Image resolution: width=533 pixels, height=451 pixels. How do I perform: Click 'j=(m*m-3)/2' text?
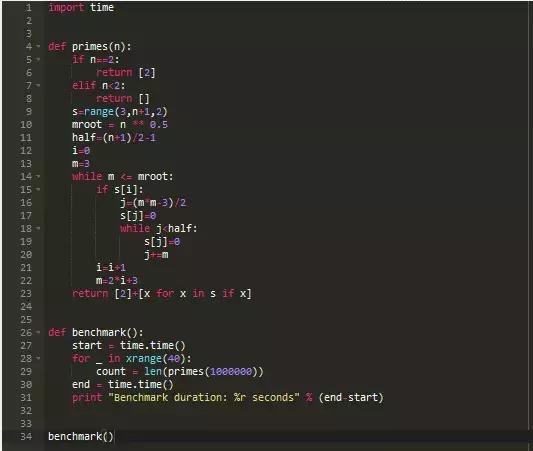coord(153,203)
